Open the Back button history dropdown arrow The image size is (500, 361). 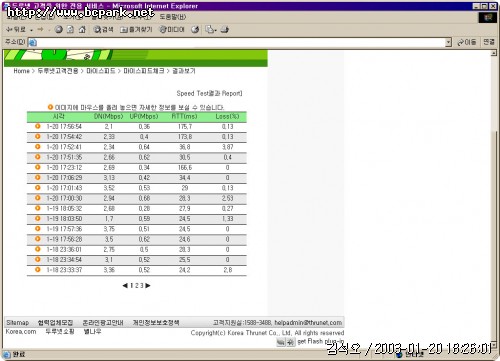31,30
